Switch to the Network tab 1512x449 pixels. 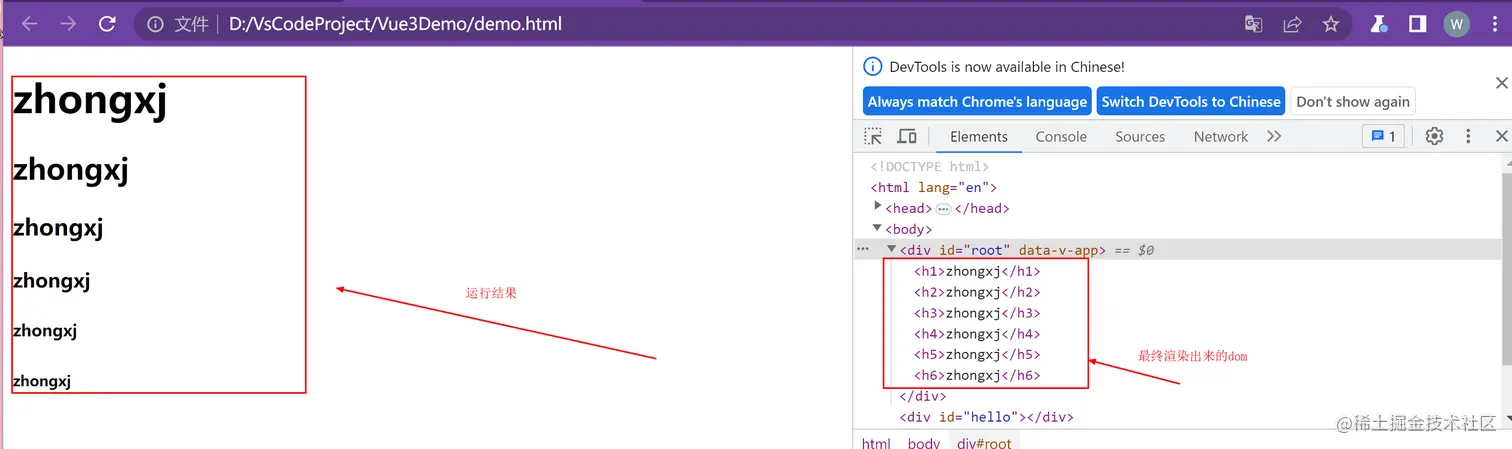1221,137
